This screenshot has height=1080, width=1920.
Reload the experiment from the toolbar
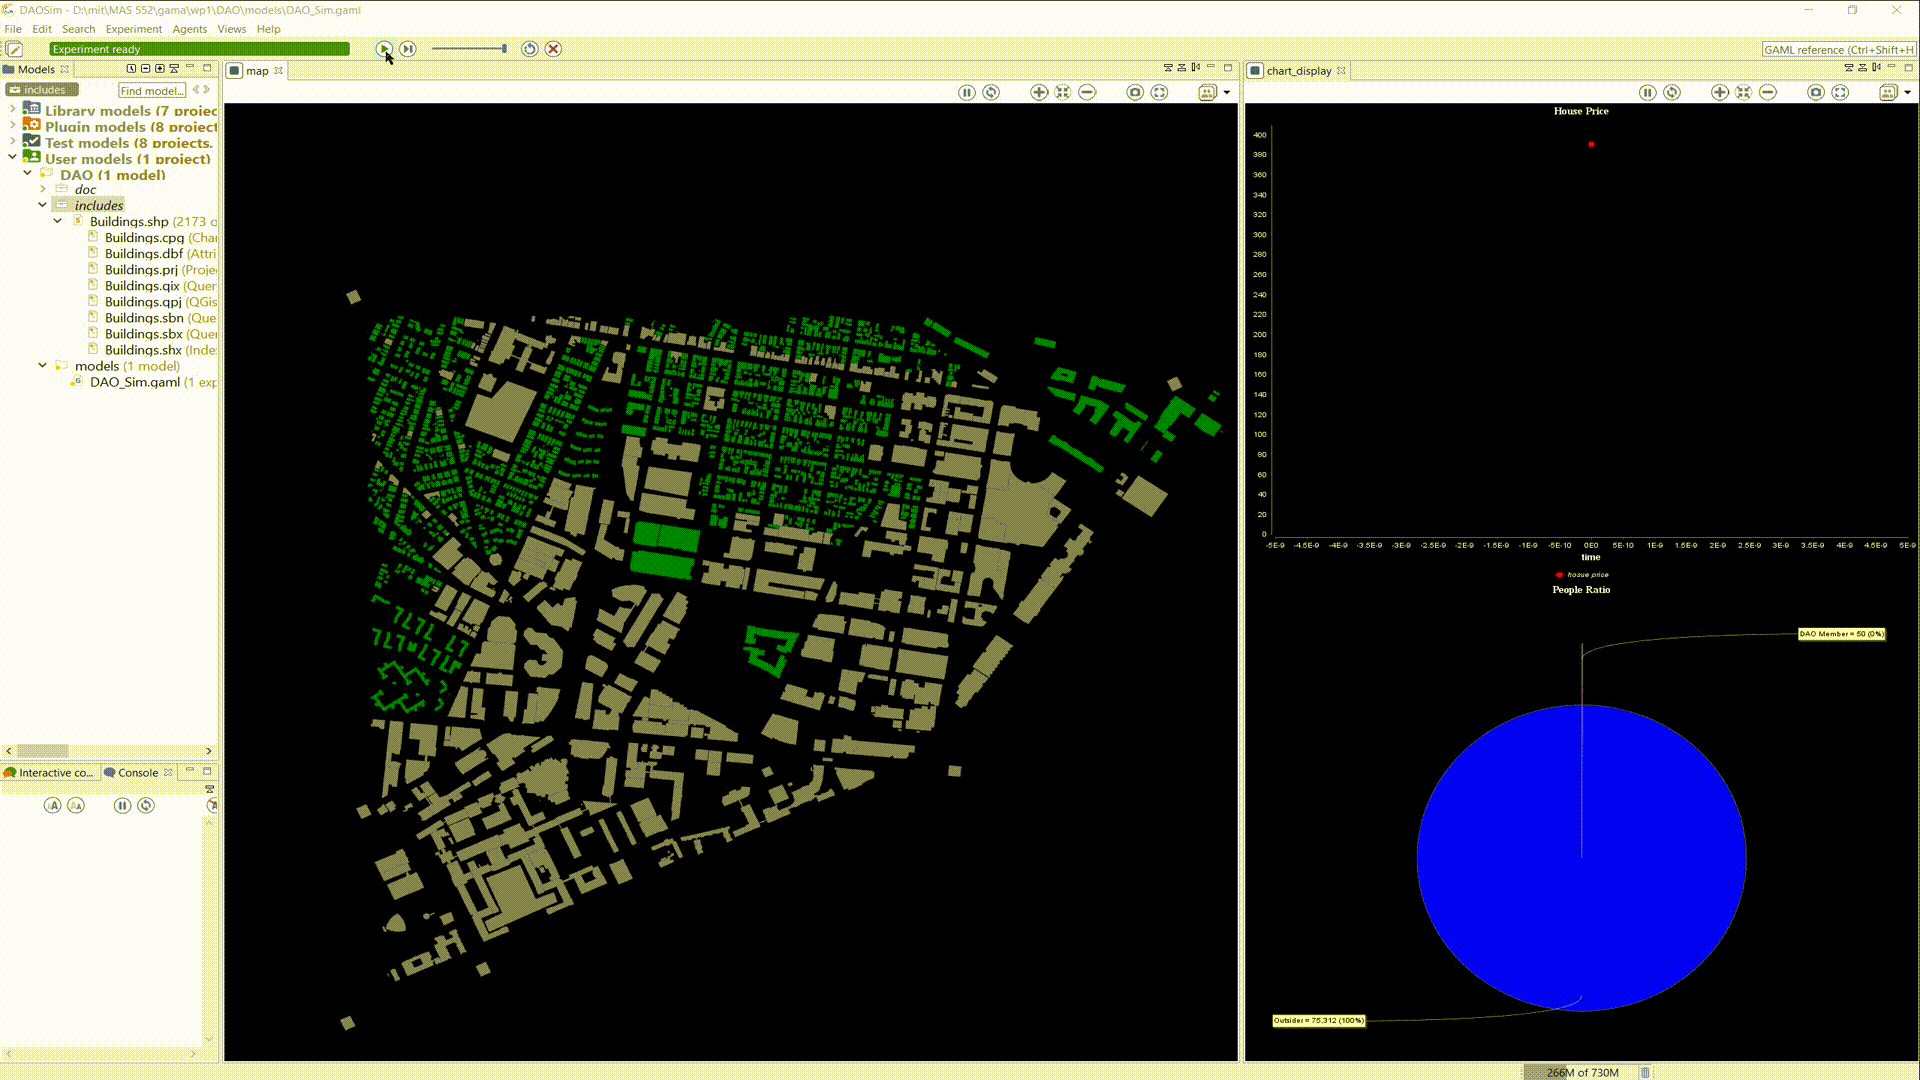pos(530,49)
